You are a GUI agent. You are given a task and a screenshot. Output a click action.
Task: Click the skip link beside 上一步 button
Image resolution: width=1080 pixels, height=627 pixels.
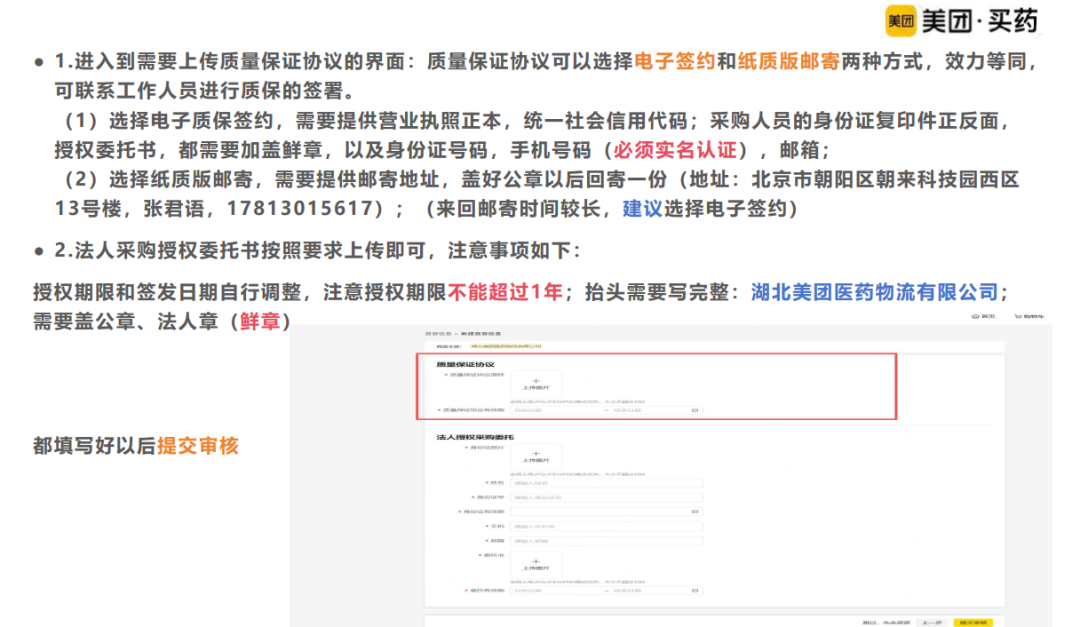pyautogui.click(x=886, y=622)
